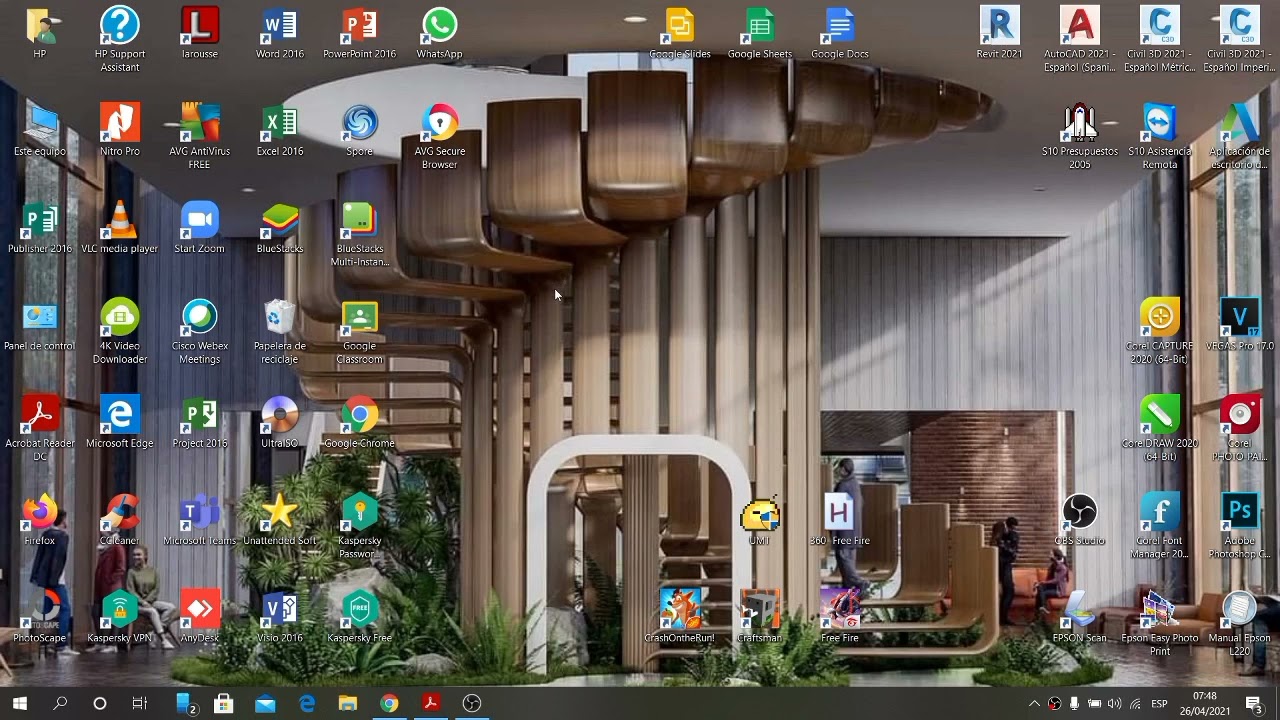Select the S10 Presupuestos 2005 icon

(1080, 136)
